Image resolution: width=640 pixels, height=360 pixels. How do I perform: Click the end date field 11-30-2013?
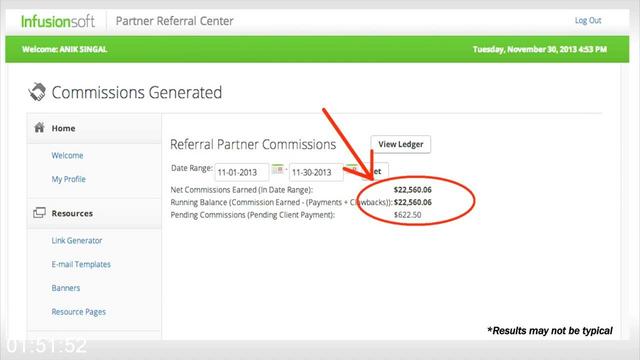[316, 172]
